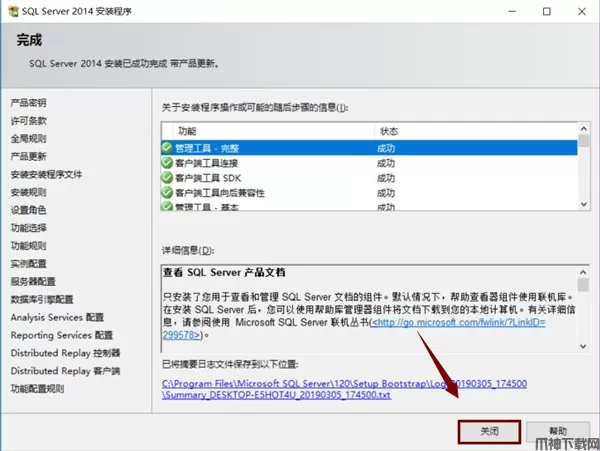The height and width of the screenshot is (451, 600).
Task: Click green check icon for 客户端工具 SDK
Action: 167,178
